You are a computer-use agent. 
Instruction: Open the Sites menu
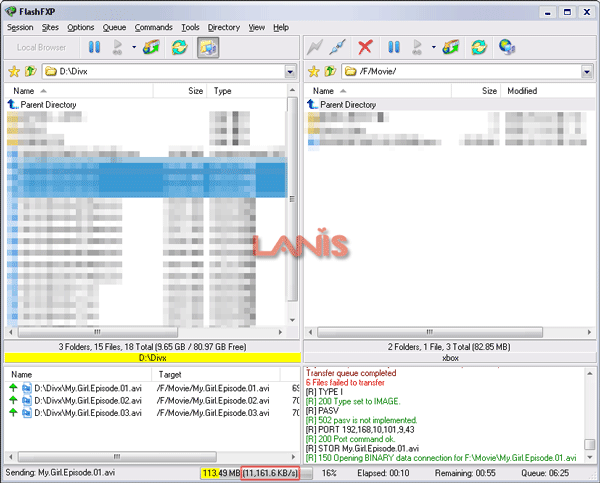pos(50,28)
